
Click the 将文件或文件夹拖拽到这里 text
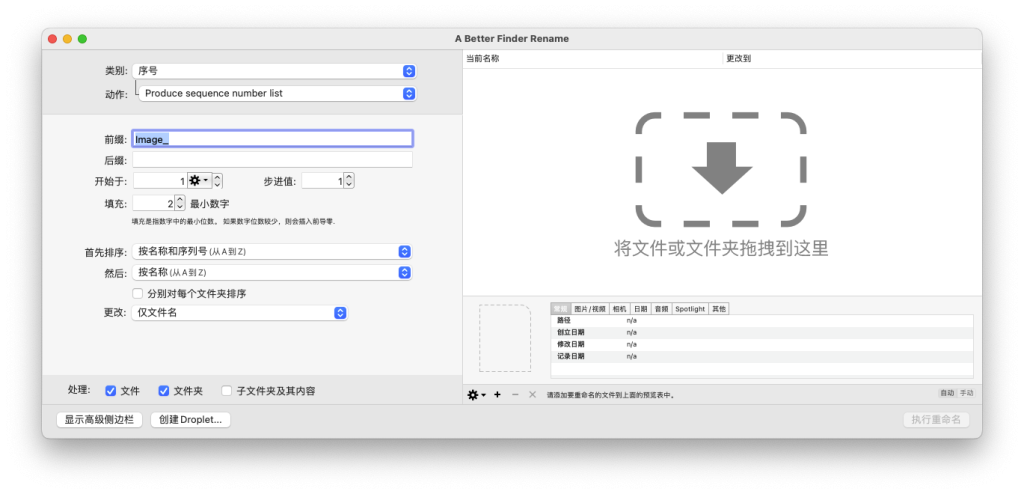point(721,249)
